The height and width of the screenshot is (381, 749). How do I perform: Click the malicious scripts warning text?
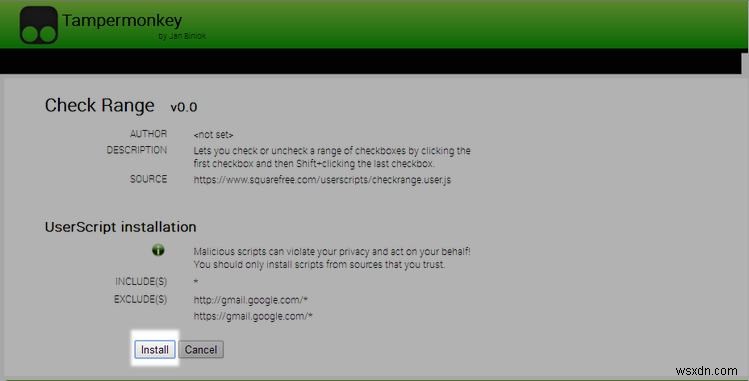click(x=332, y=258)
